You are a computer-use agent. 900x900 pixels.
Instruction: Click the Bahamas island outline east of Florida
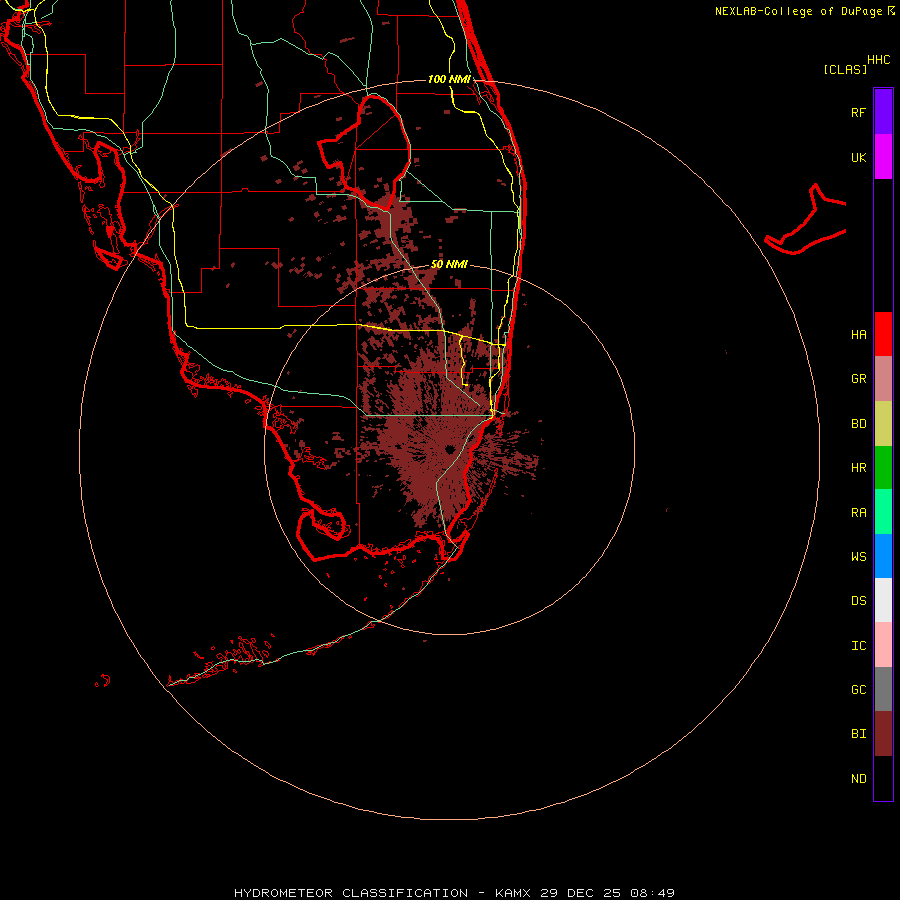(x=806, y=220)
